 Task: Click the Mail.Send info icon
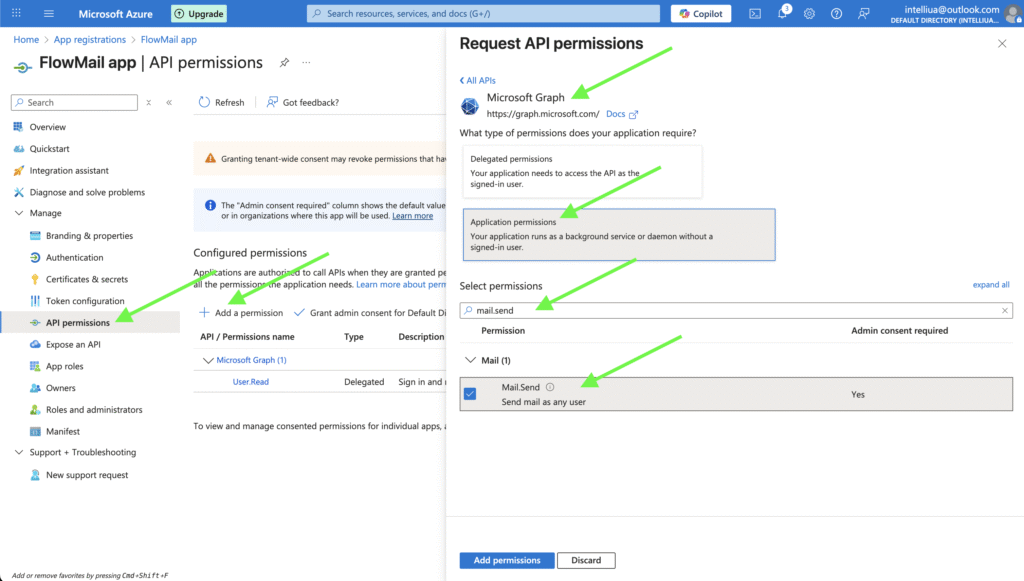(x=550, y=387)
